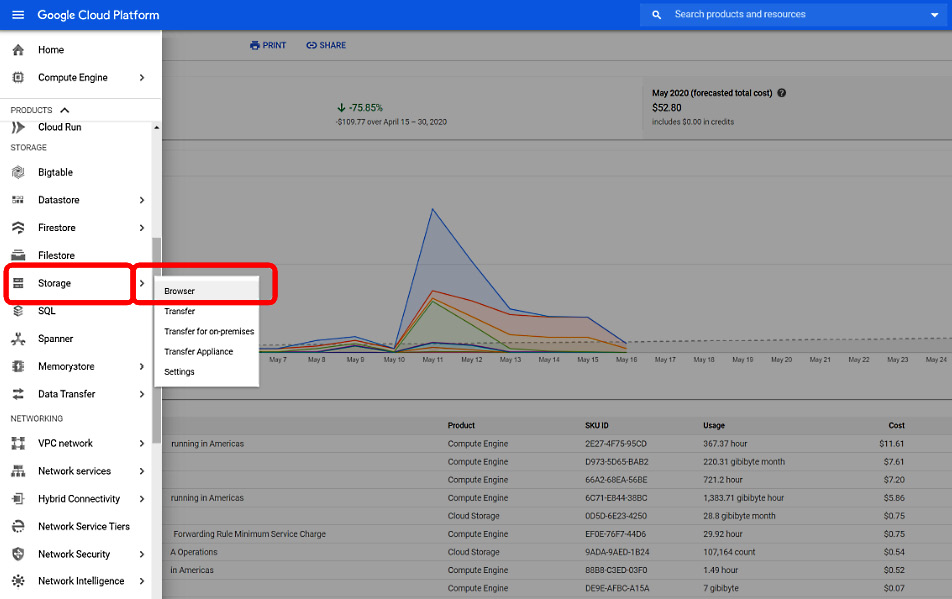Choose Transfer for on-premises option

(x=207, y=331)
